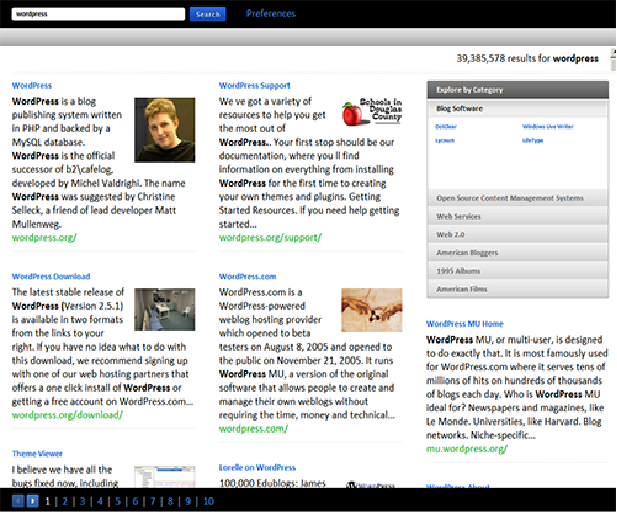
Task: Click the red apple Schools logo thumbnail
Action: (x=372, y=112)
